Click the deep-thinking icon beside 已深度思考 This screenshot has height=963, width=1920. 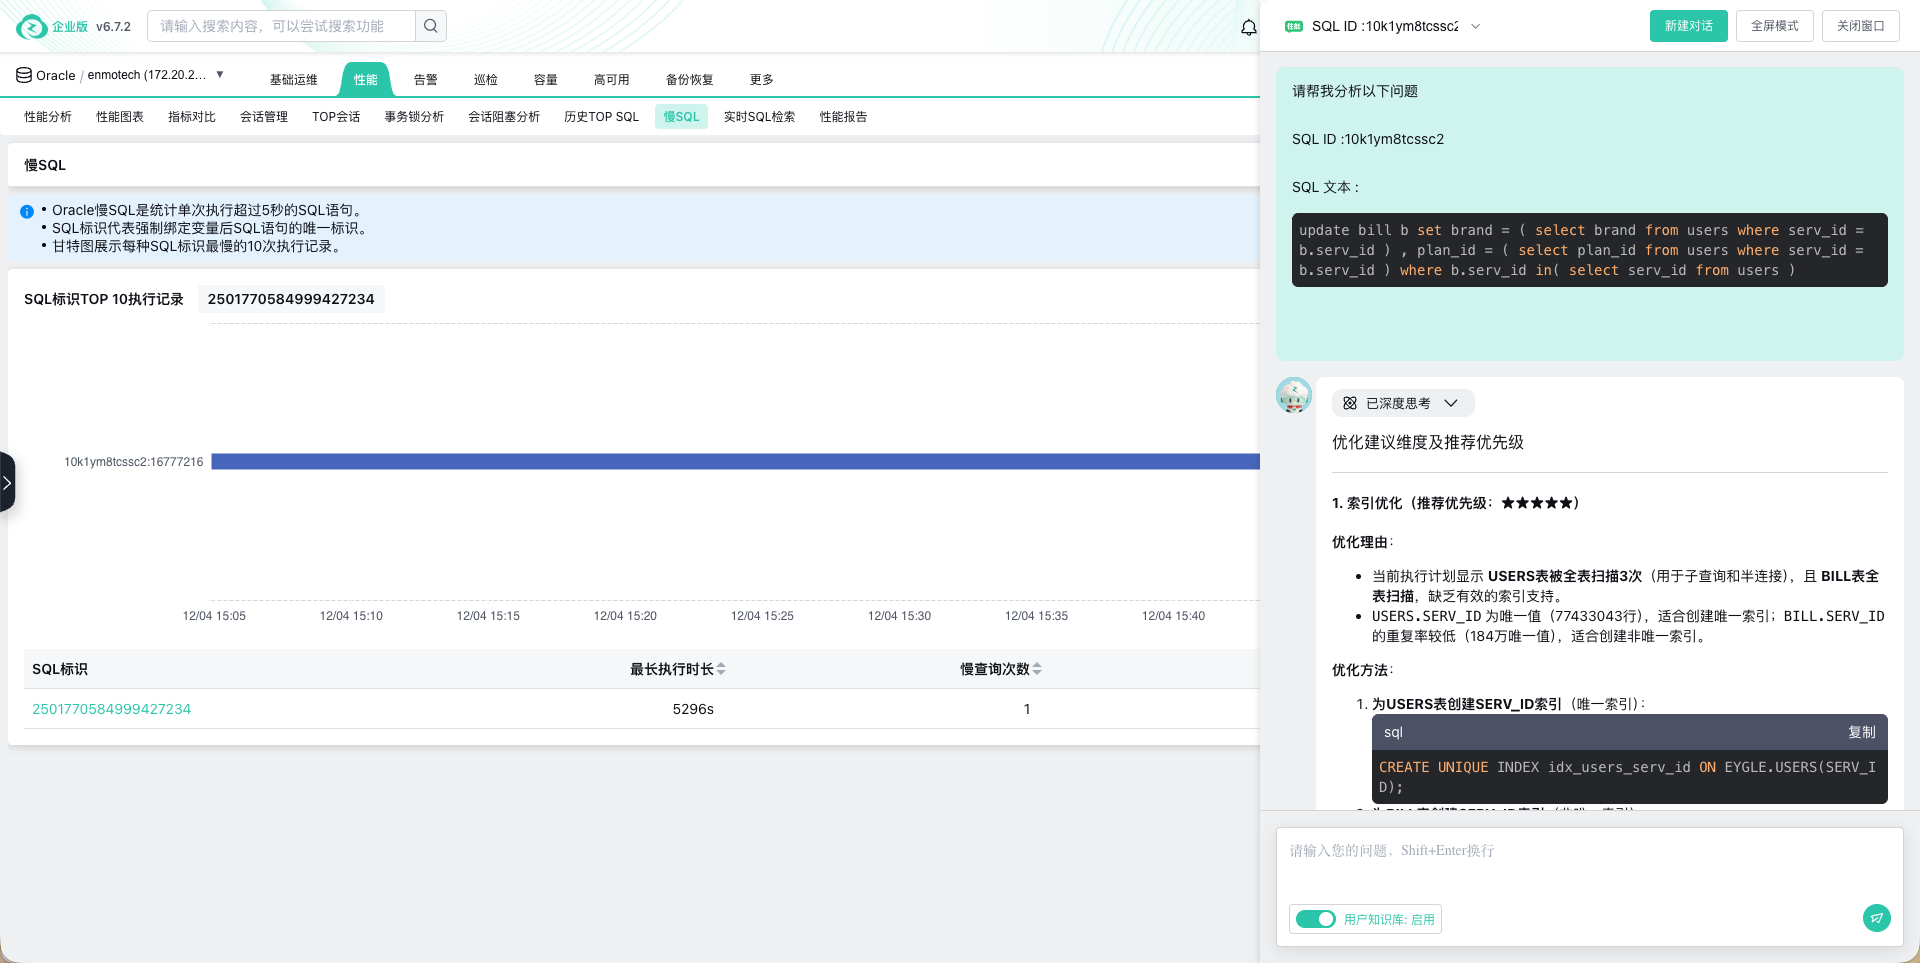(x=1351, y=403)
